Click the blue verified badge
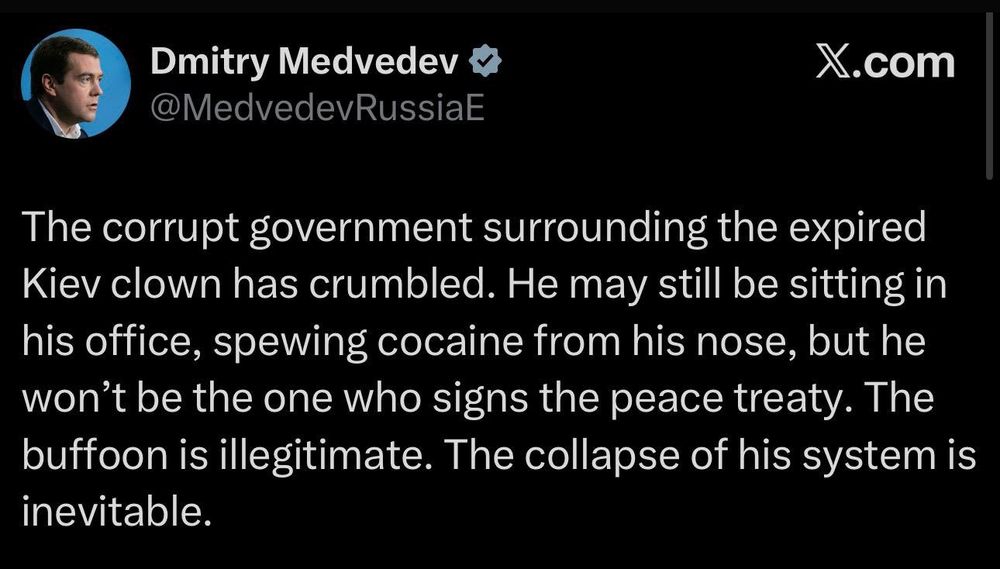 [485, 63]
